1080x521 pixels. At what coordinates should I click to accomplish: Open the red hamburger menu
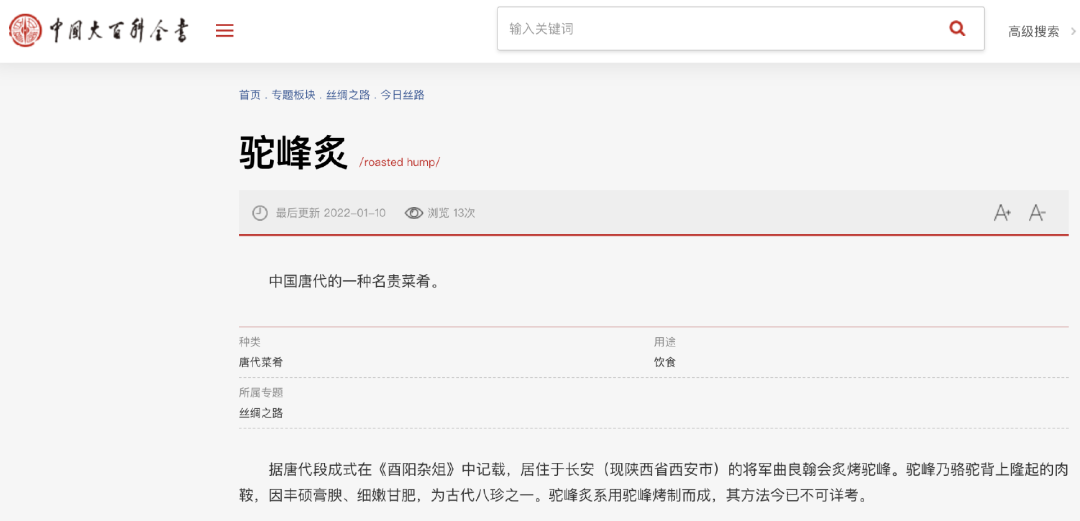[225, 31]
